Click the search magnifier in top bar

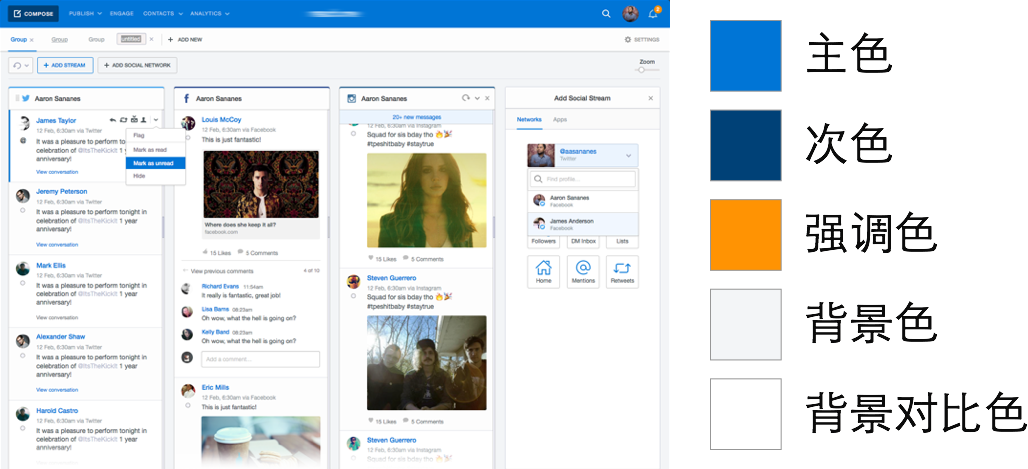point(606,14)
